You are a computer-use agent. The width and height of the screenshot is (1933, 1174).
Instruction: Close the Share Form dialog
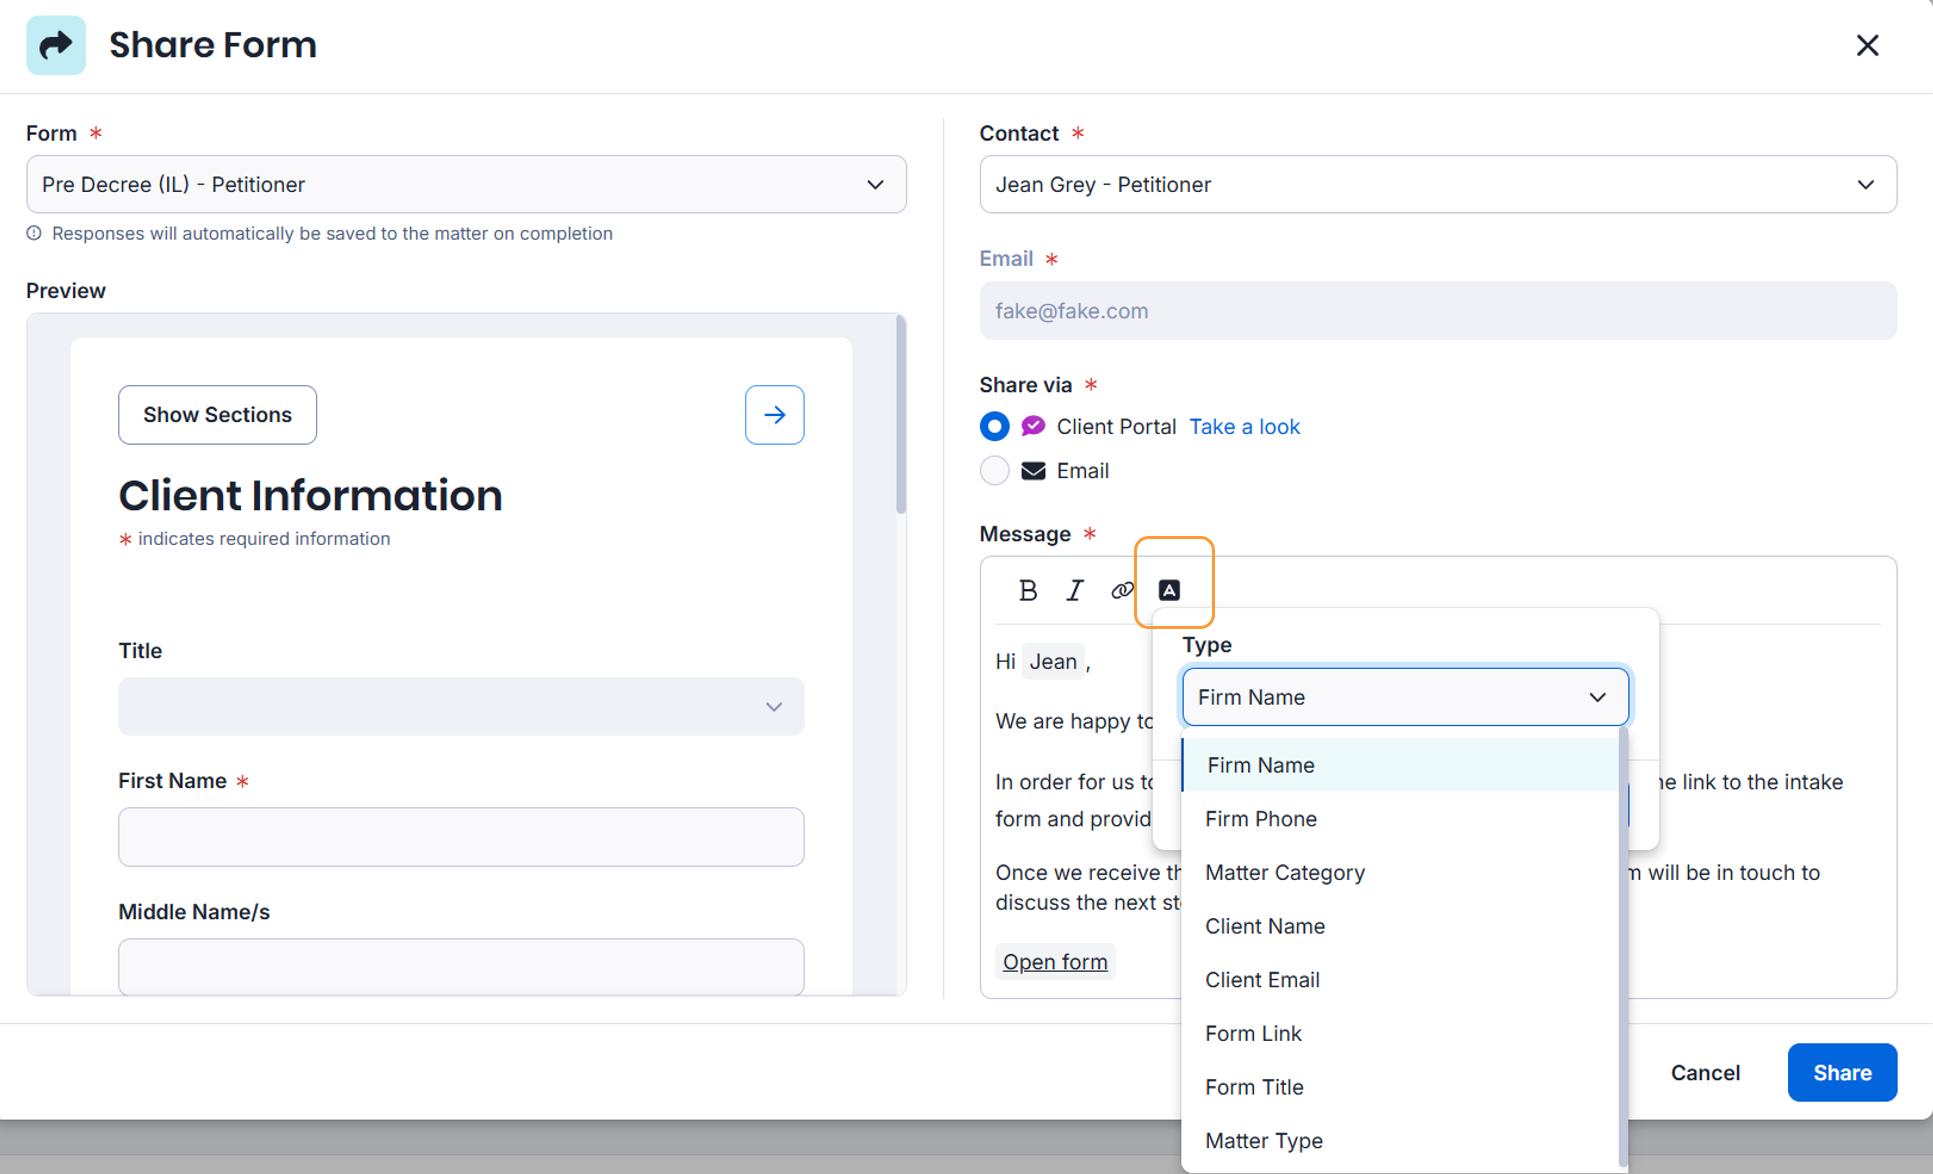1867,45
